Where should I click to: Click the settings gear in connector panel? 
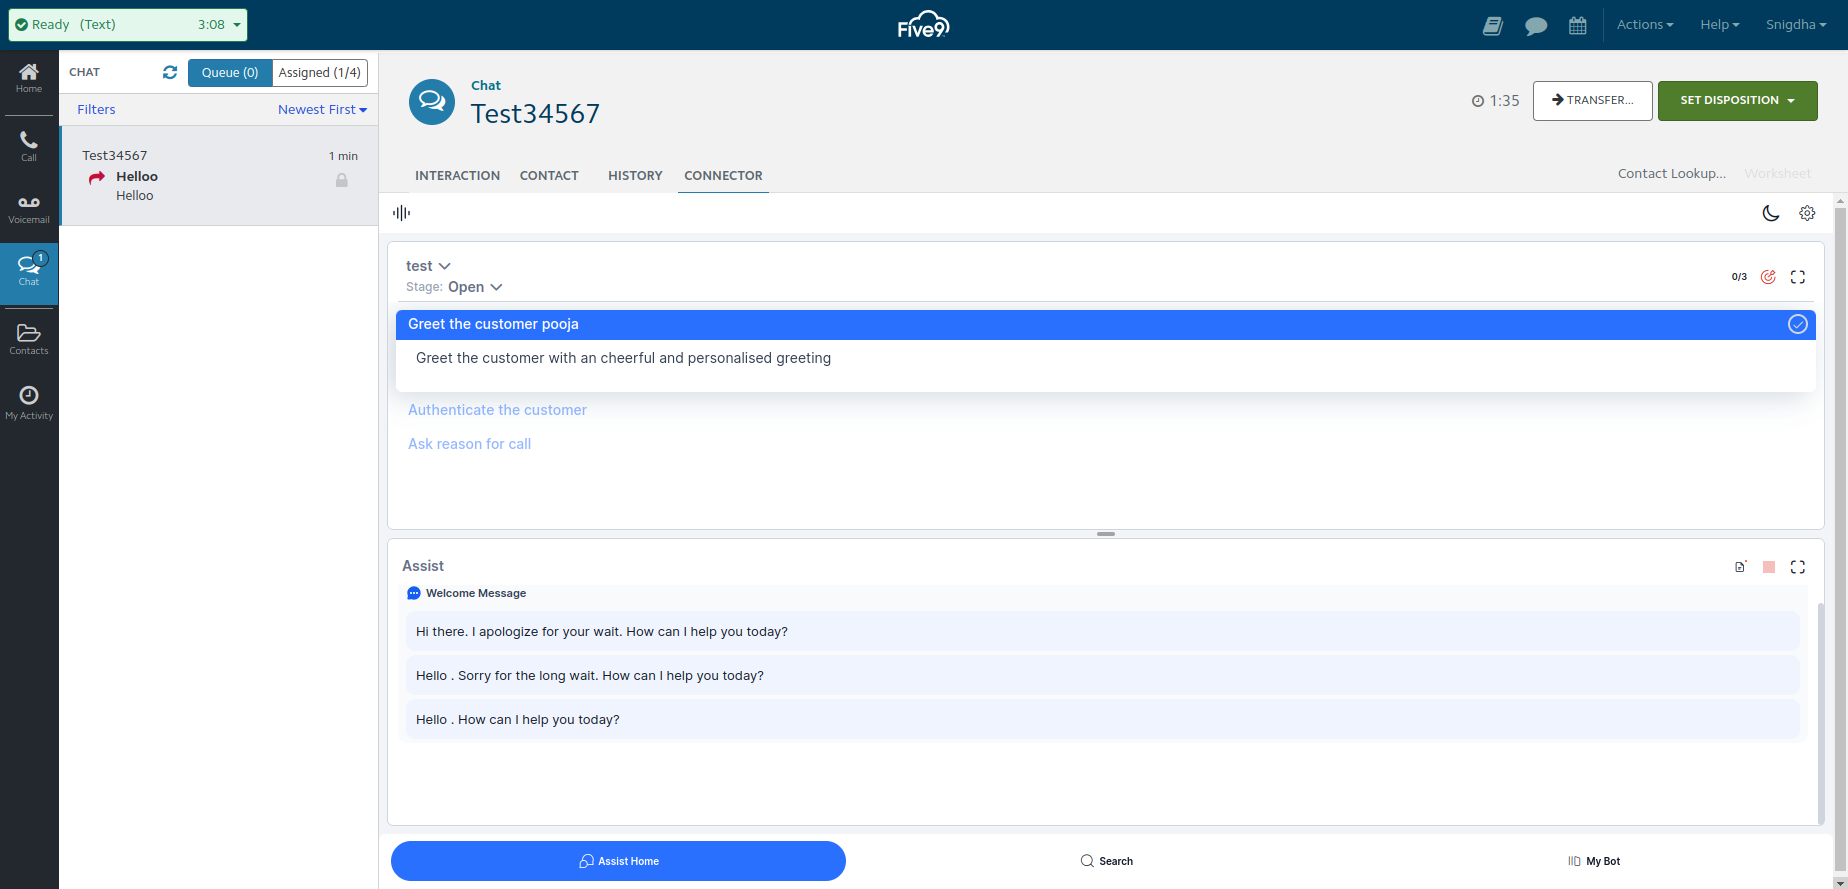[x=1807, y=213]
